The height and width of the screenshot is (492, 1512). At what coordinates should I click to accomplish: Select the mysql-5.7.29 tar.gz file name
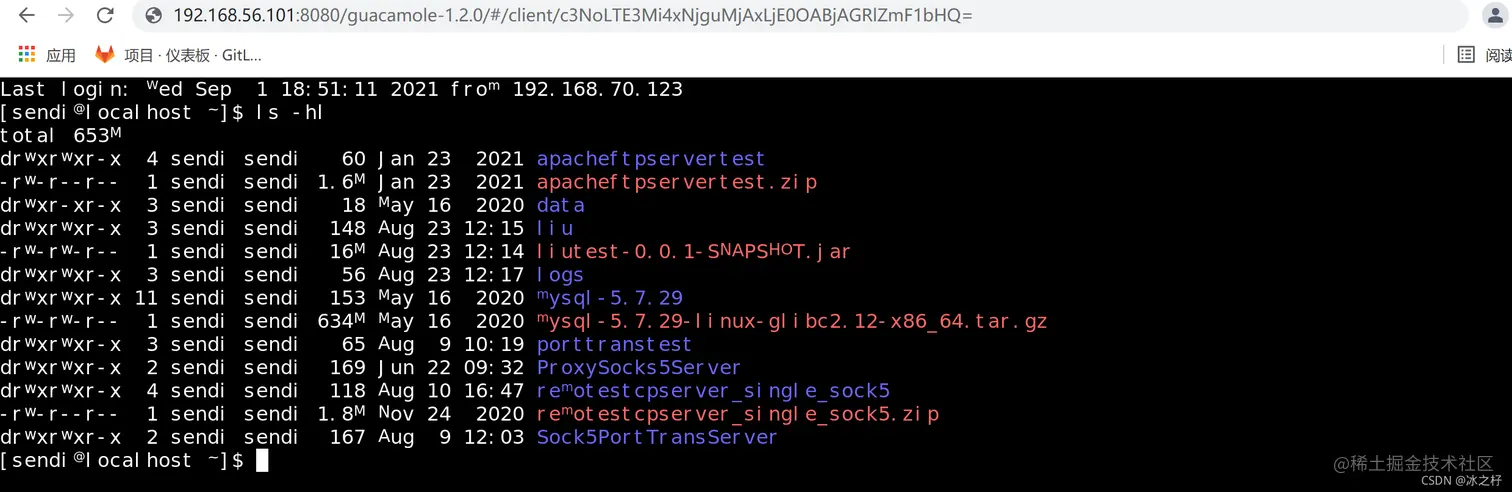[792, 321]
